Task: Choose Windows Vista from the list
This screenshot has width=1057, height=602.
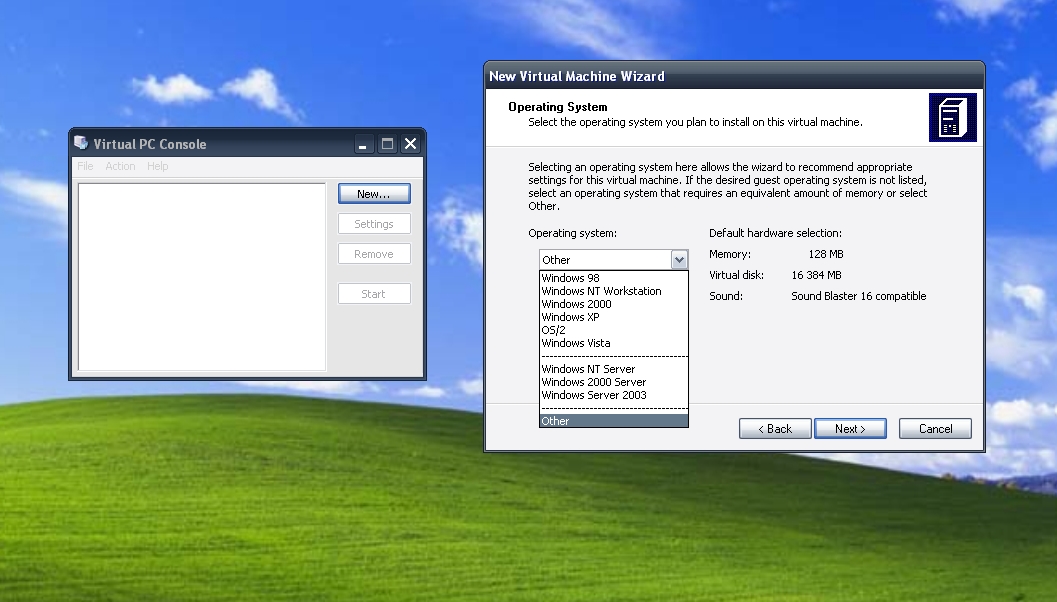Action: click(613, 343)
